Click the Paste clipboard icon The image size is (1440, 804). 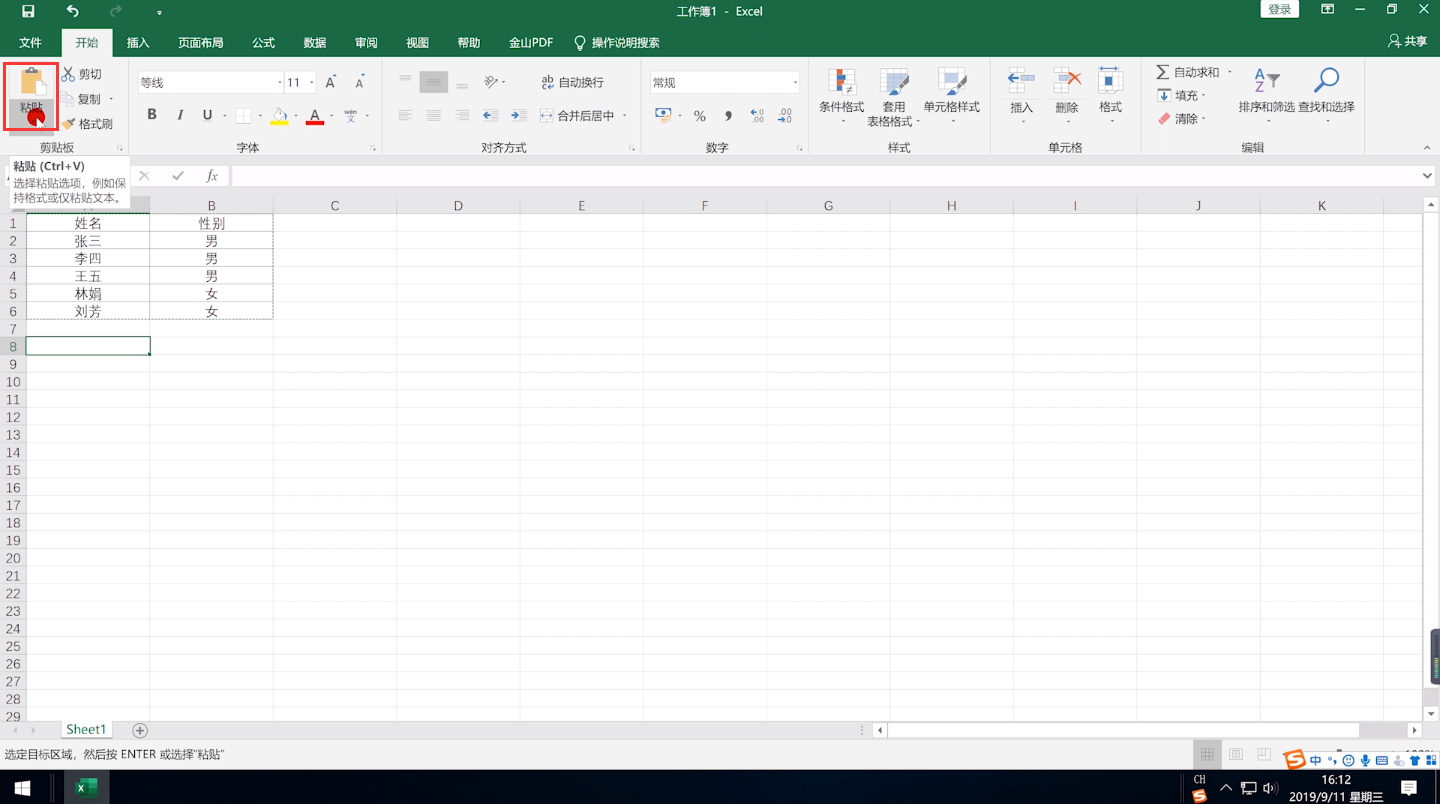click(x=31, y=82)
